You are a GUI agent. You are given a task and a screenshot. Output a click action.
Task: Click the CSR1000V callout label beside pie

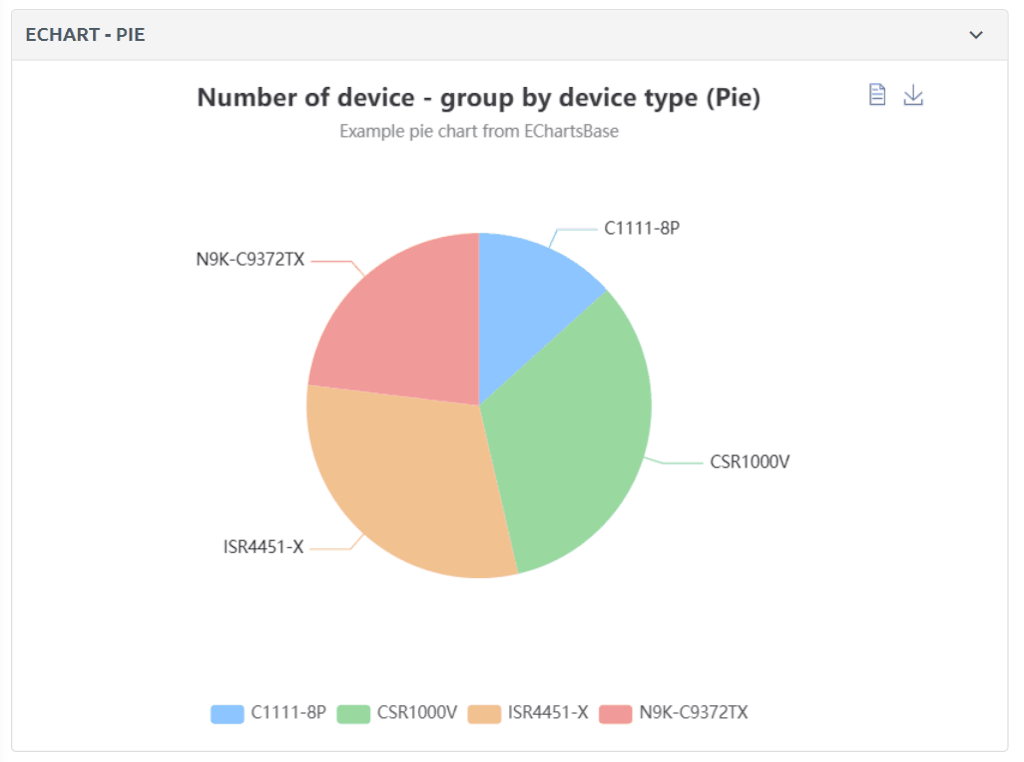(x=750, y=462)
